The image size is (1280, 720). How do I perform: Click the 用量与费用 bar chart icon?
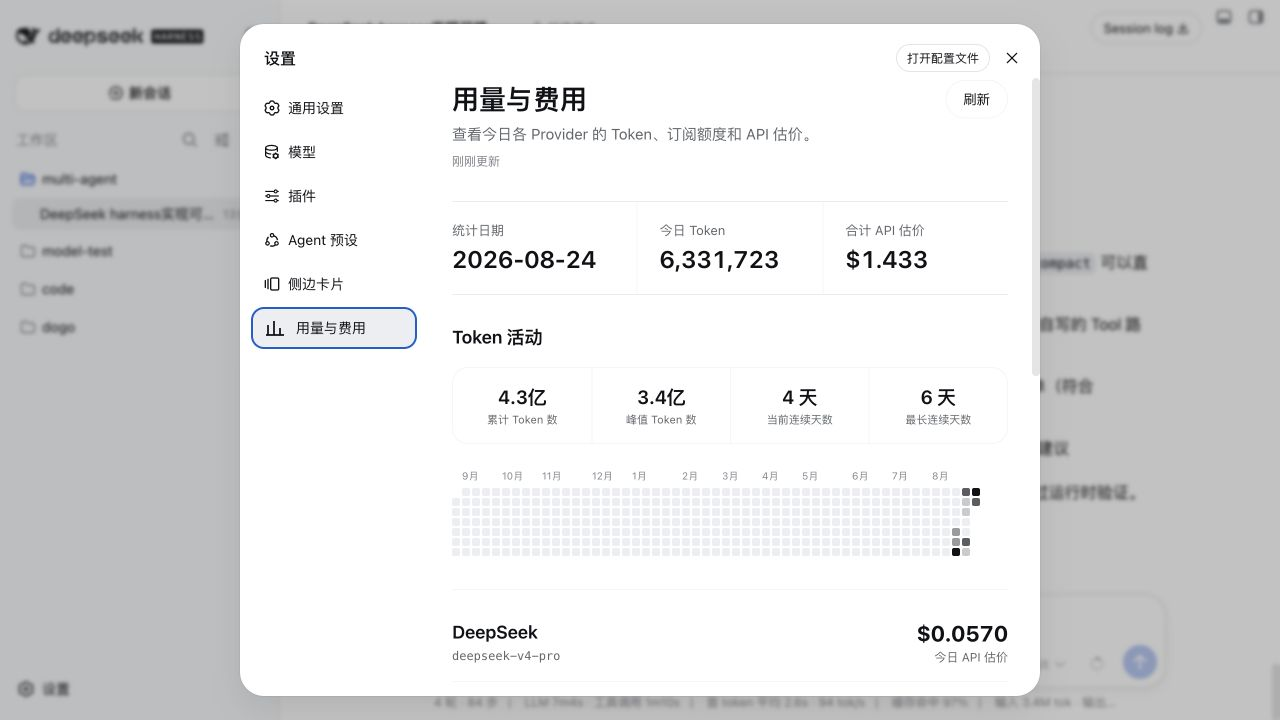(x=275, y=328)
